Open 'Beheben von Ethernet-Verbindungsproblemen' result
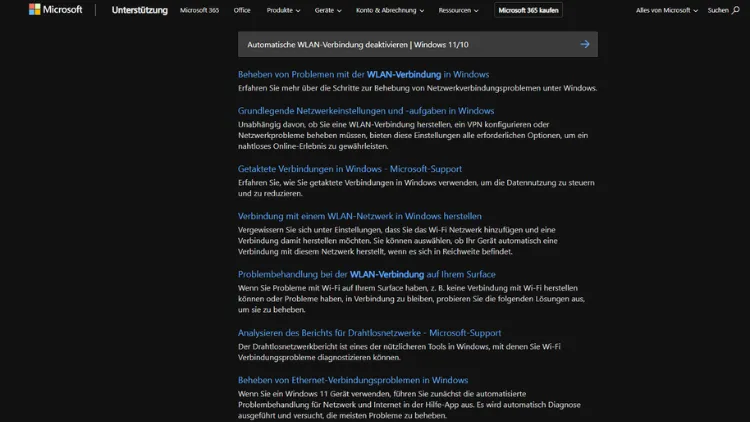Image resolution: width=750 pixels, height=422 pixels. click(x=353, y=380)
